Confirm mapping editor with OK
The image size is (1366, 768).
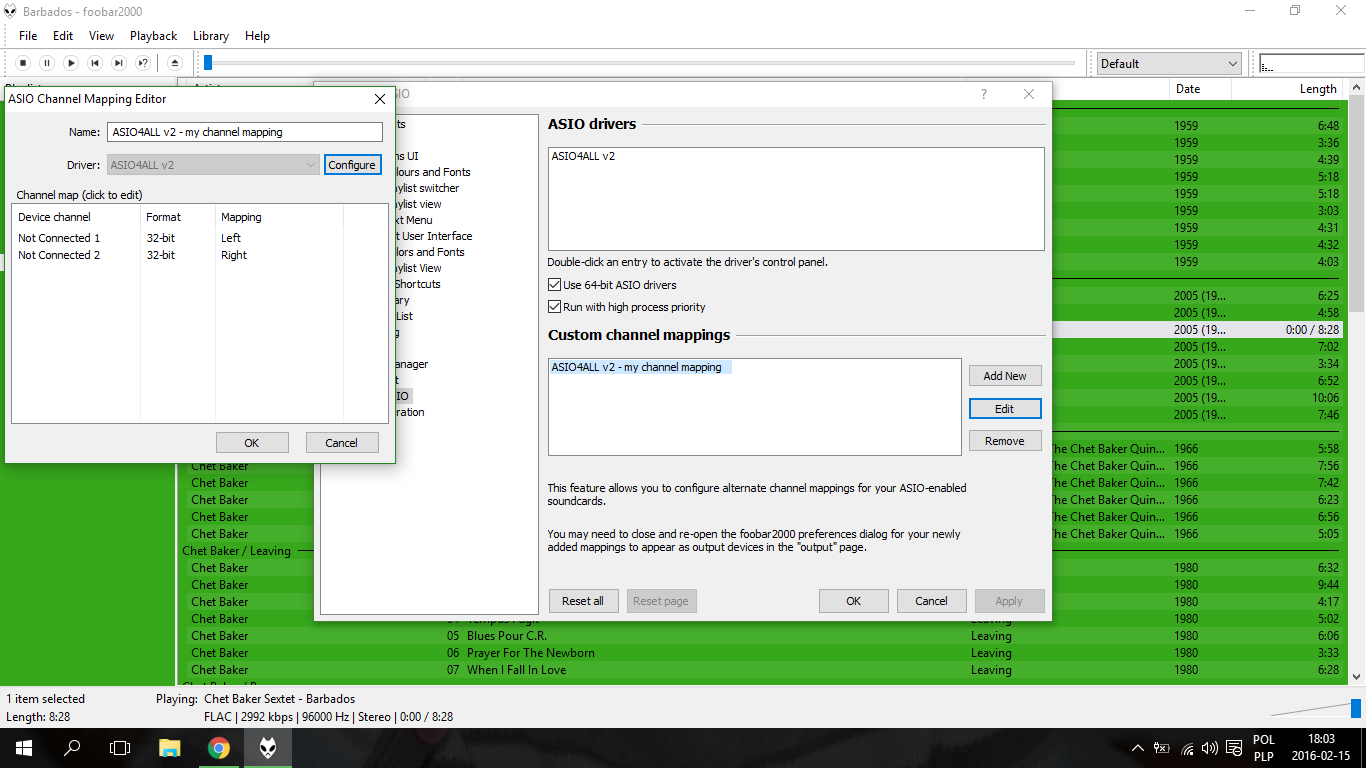[x=252, y=442]
